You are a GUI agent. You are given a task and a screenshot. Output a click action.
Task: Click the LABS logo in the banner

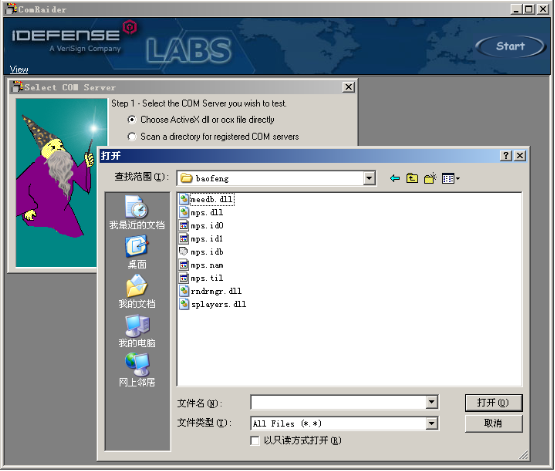(189, 50)
